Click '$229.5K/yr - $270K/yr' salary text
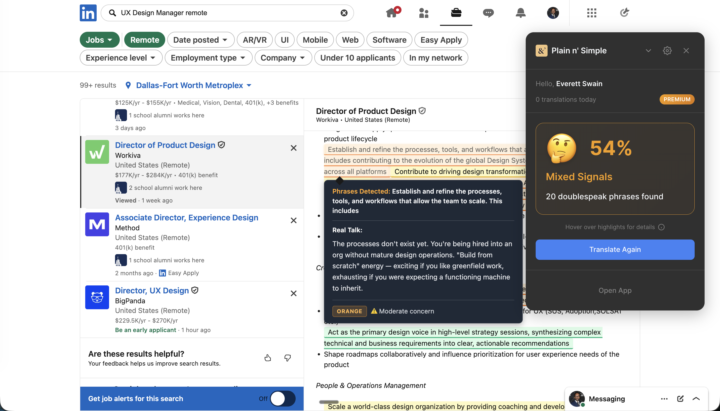 coord(146,321)
